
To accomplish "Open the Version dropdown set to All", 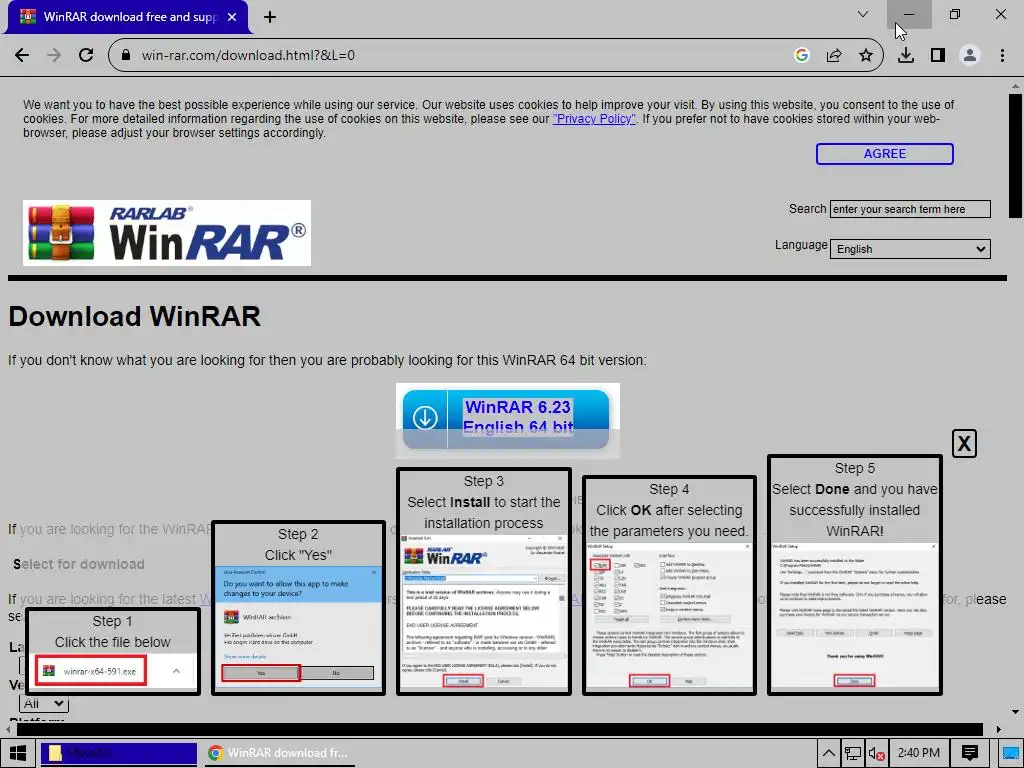I will click(44, 703).
